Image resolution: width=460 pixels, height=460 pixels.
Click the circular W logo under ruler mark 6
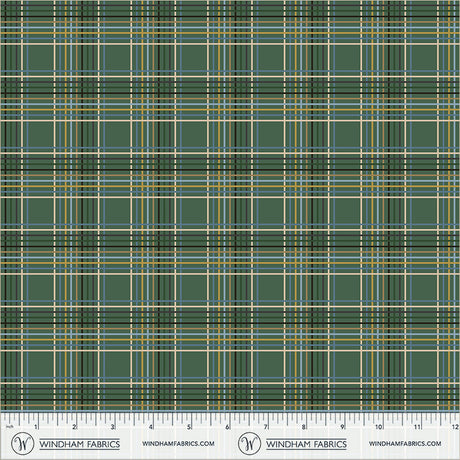coord(249,444)
